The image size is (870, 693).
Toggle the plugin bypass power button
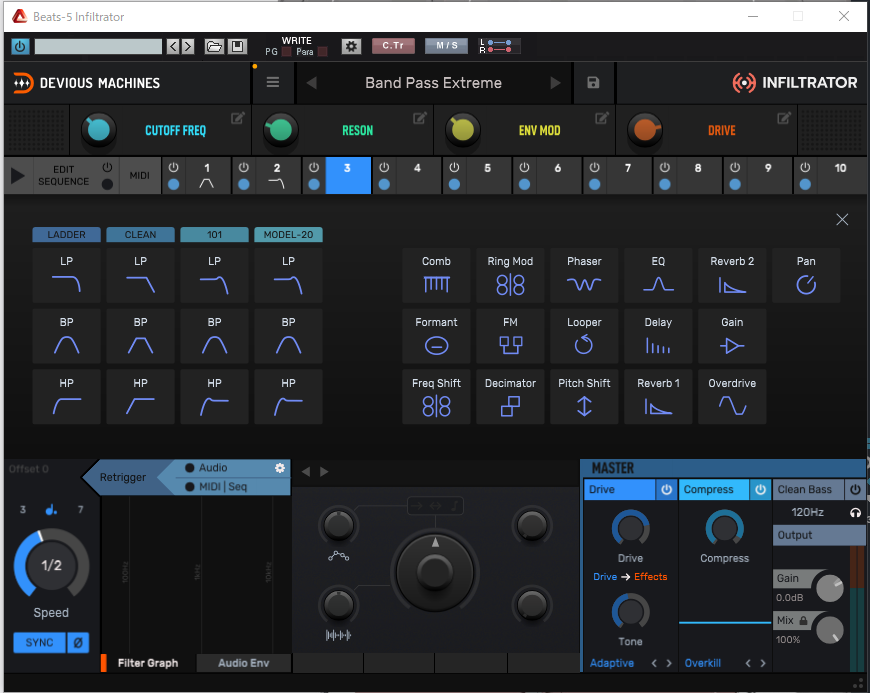(x=20, y=46)
